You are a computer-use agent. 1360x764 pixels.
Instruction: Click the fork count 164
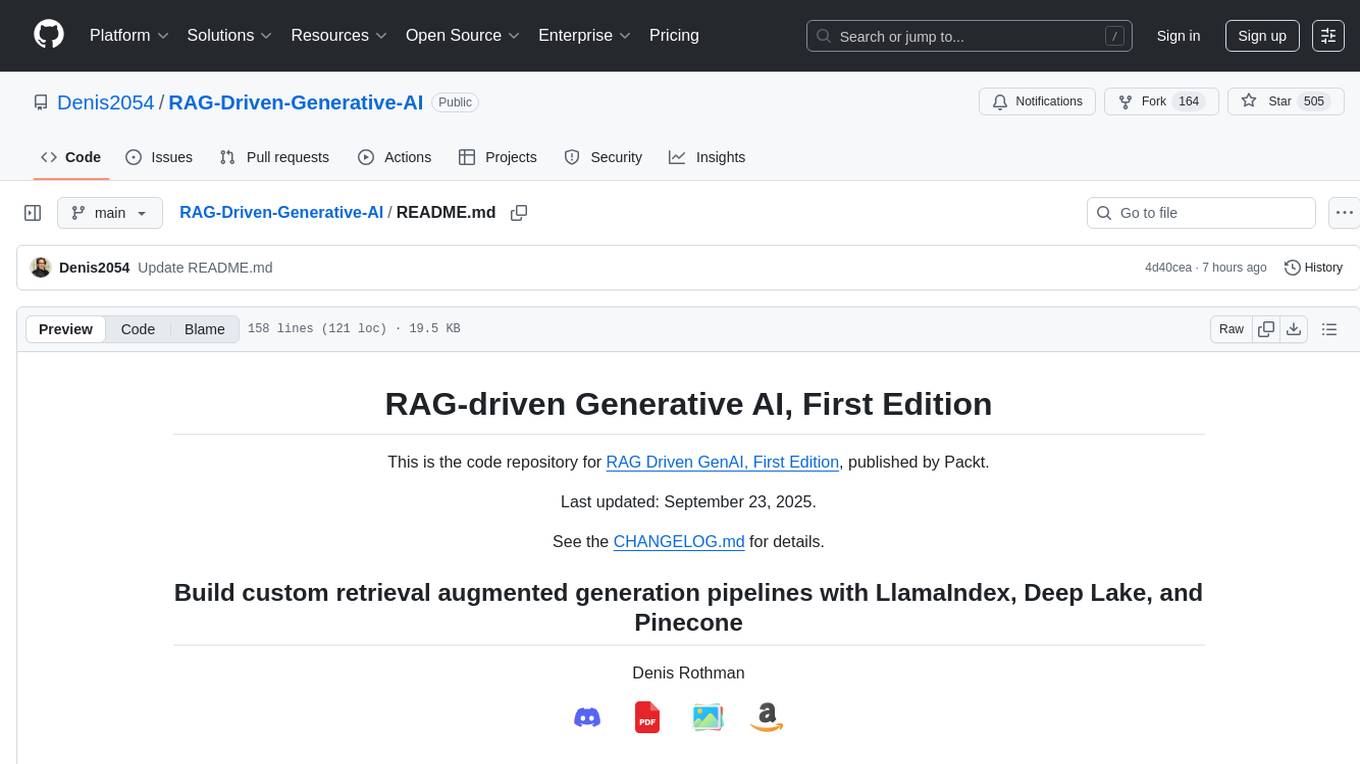coord(1189,102)
